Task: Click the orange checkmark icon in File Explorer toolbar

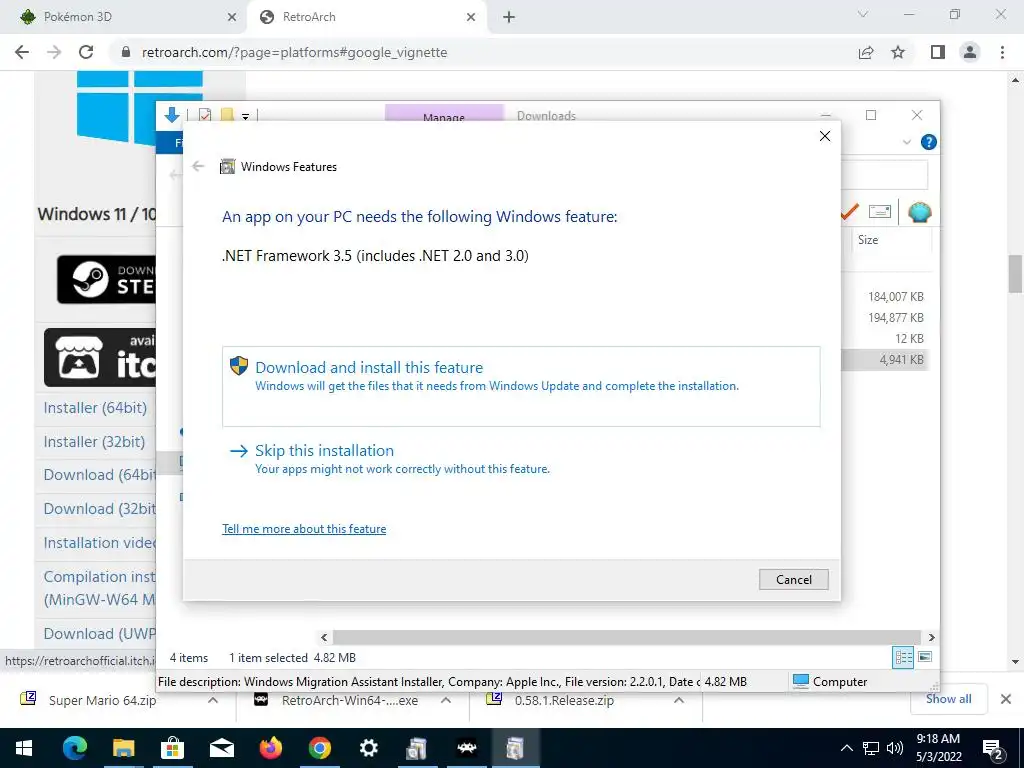Action: [850, 212]
